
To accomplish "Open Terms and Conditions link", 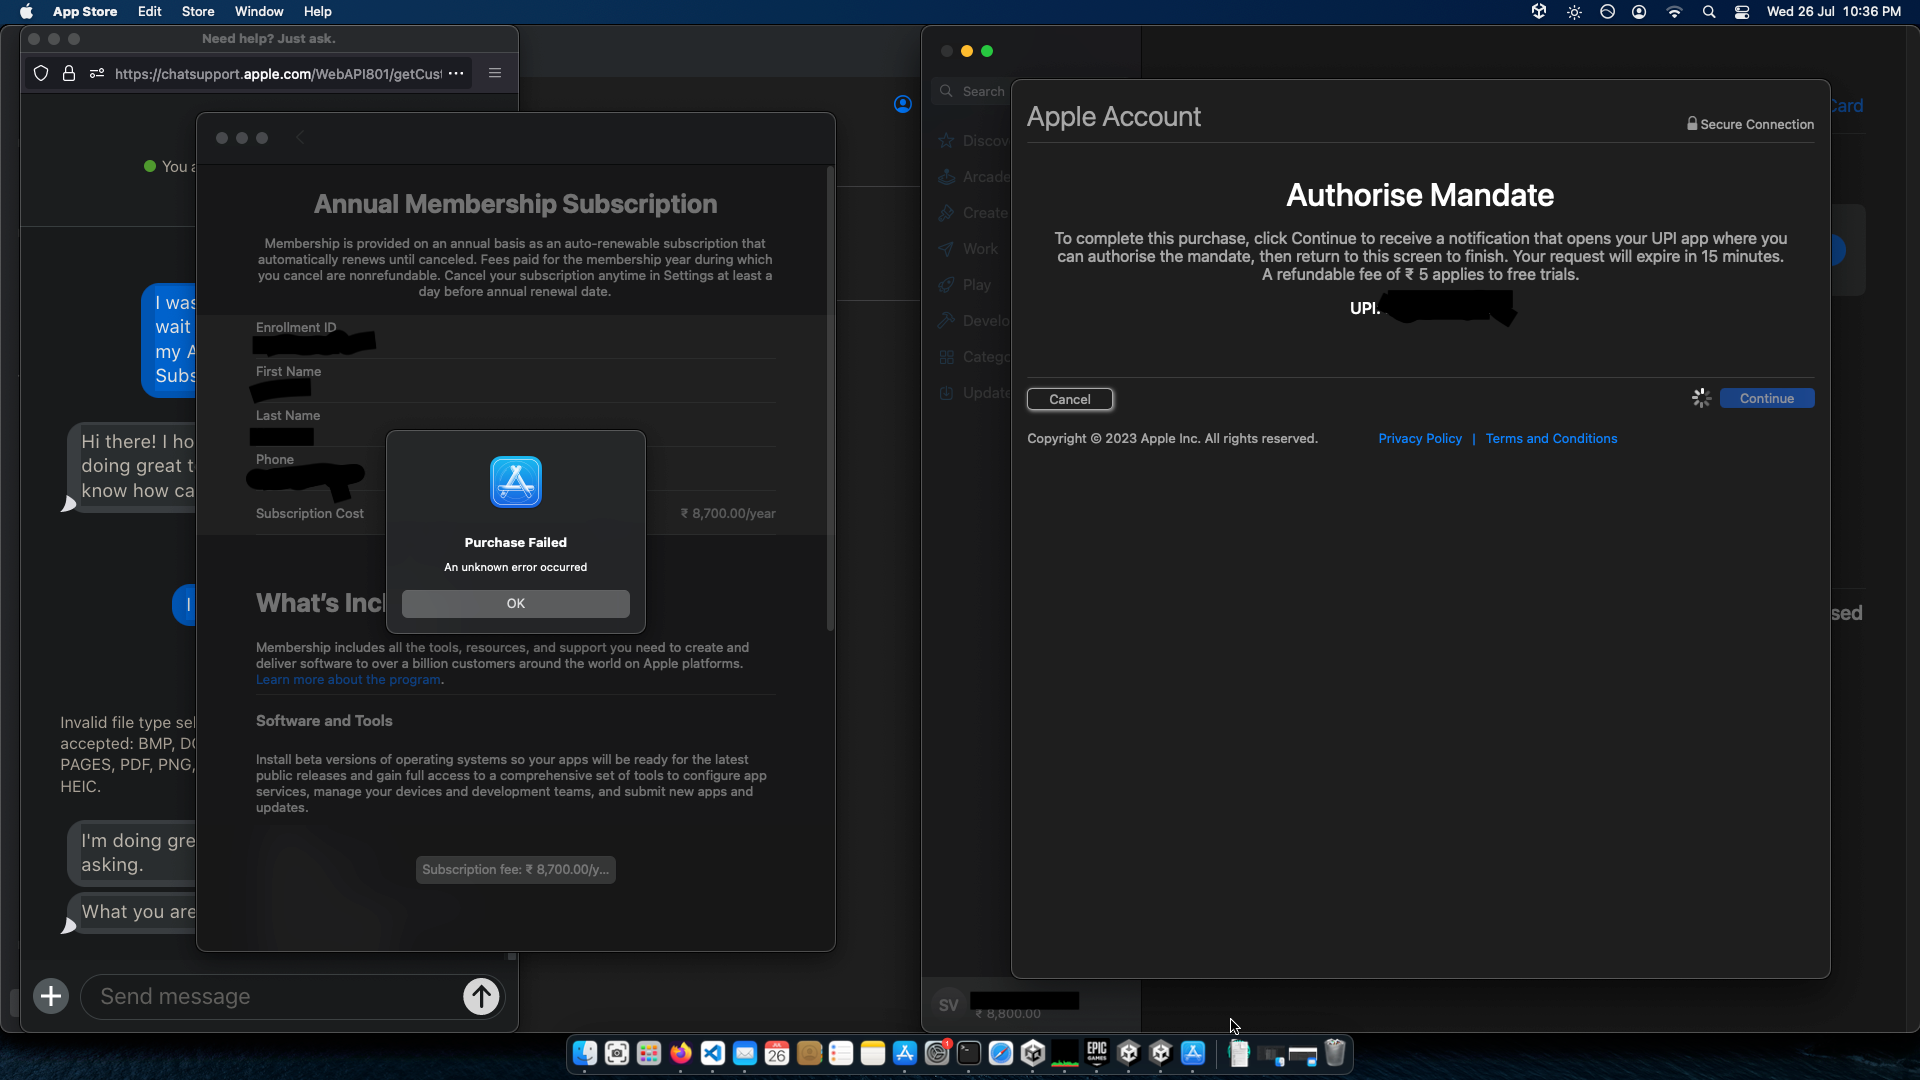I will tap(1551, 439).
